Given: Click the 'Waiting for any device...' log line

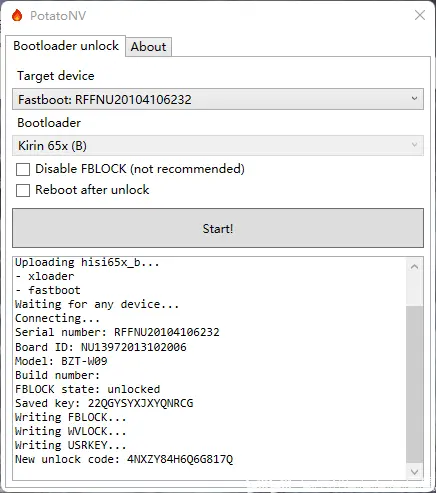Looking at the screenshot, I should click(97, 304).
